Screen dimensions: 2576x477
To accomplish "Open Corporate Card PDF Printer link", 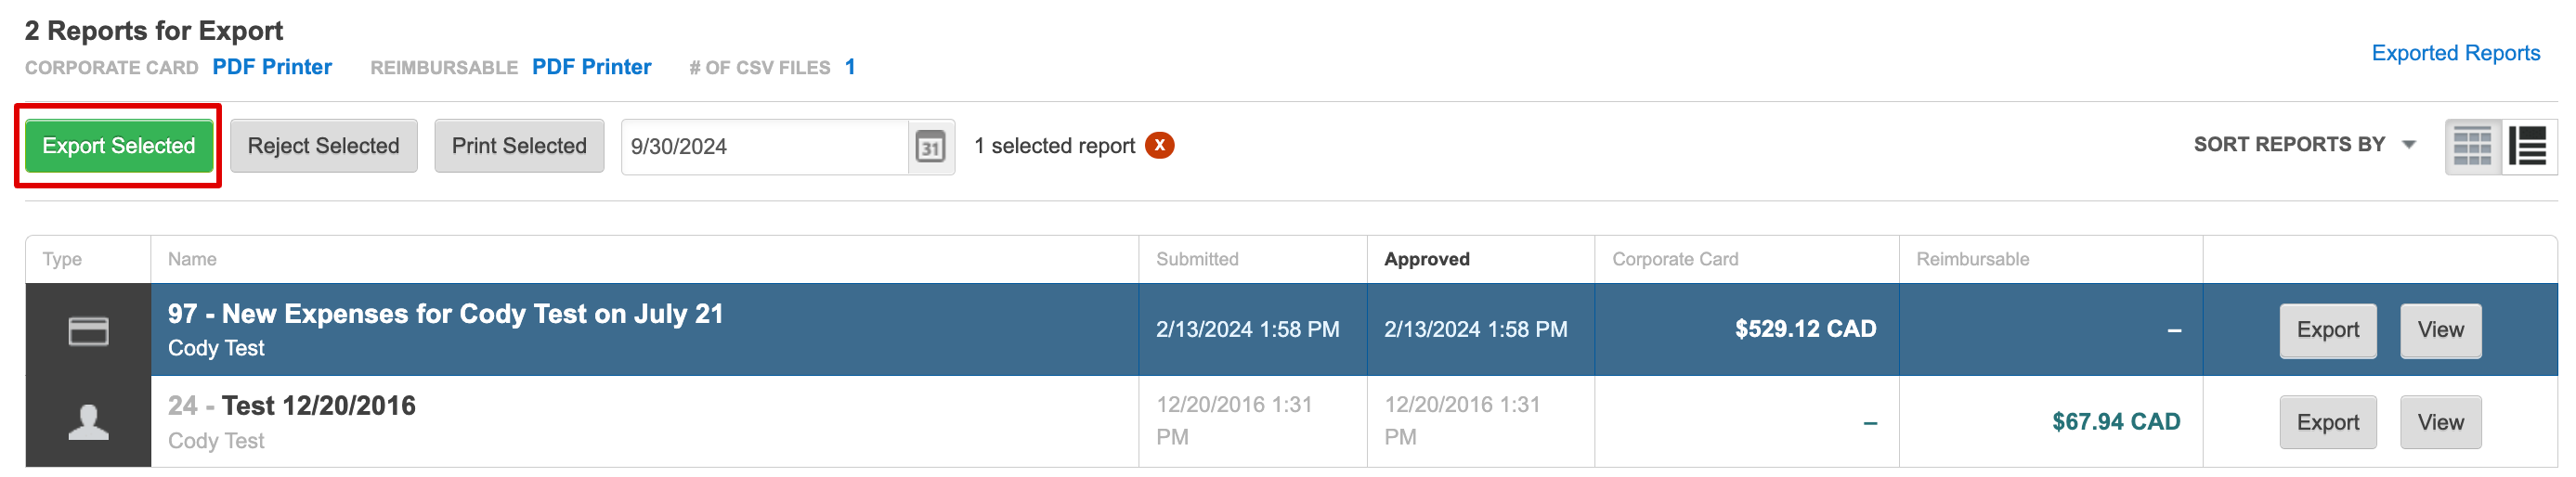I will pos(272,67).
